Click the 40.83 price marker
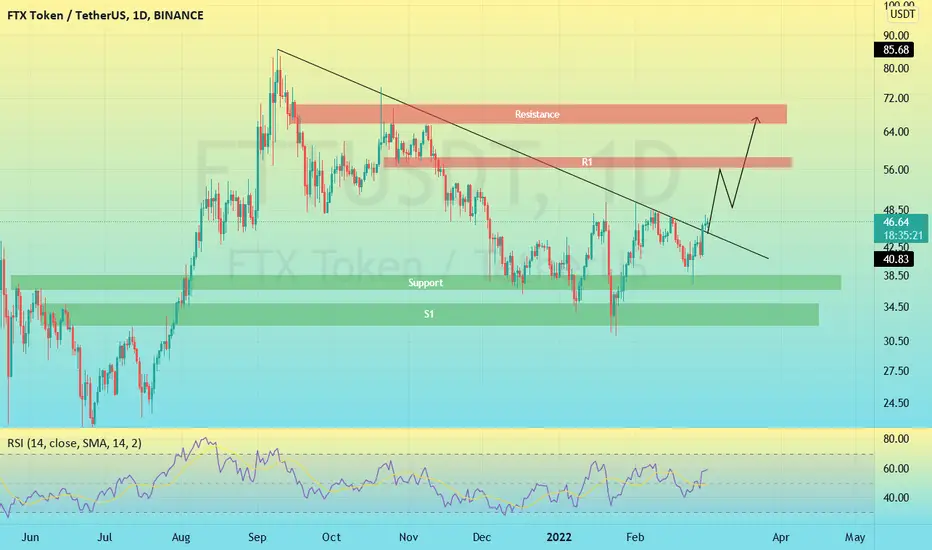 click(896, 259)
